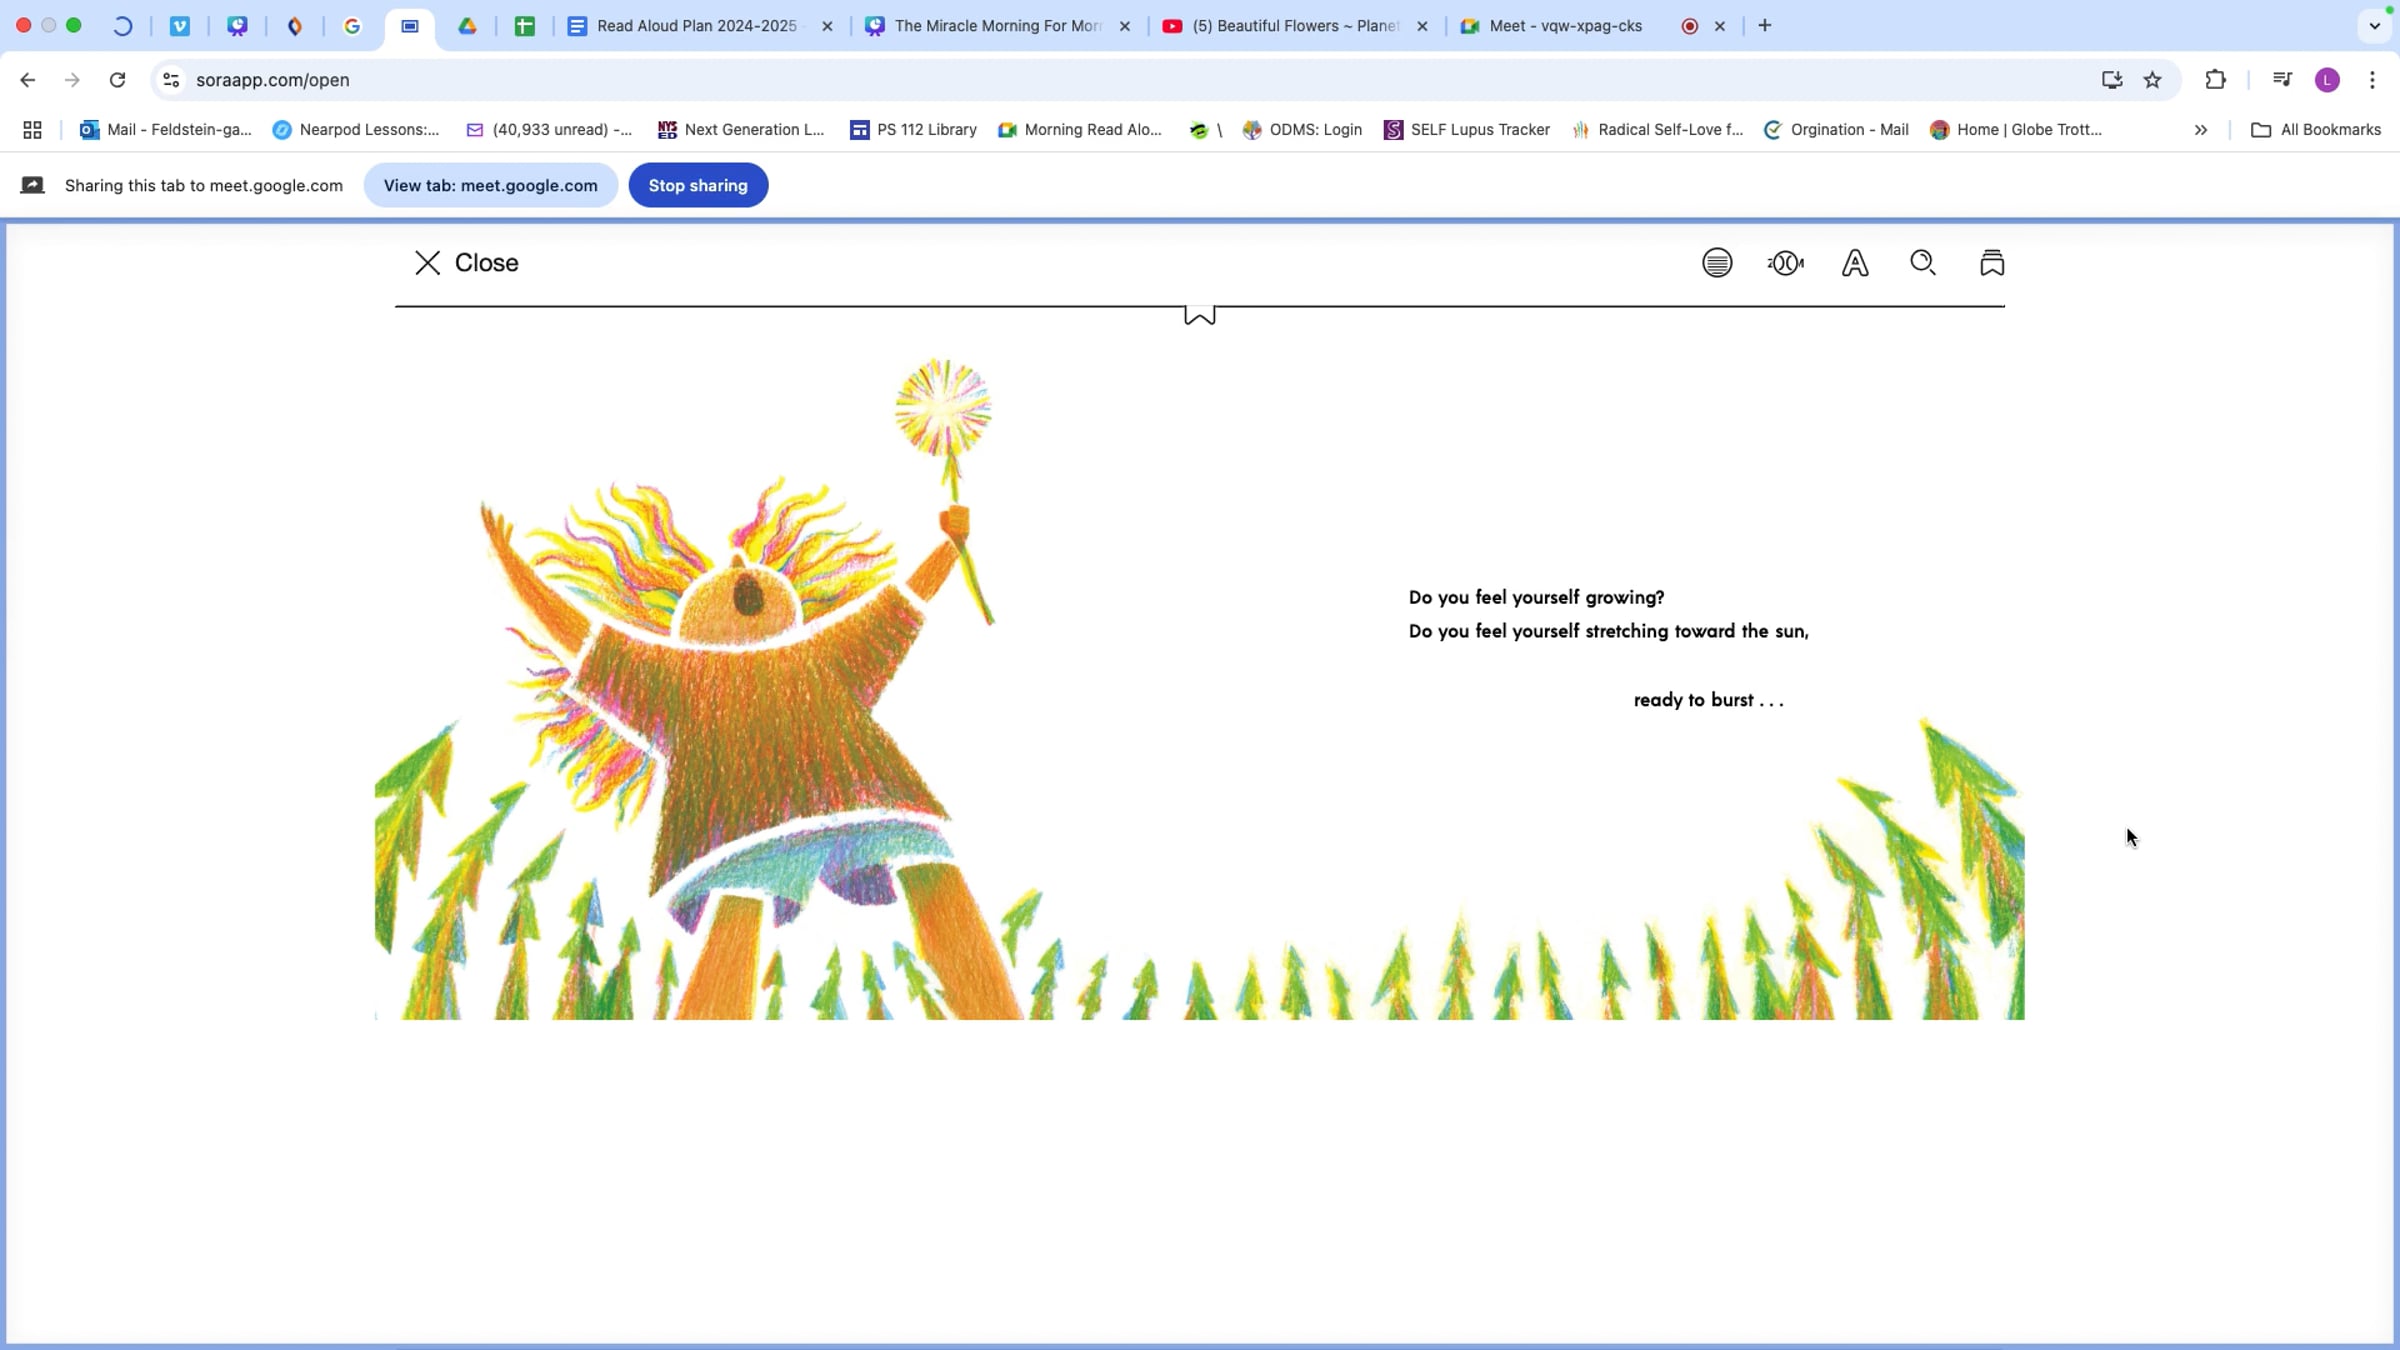Go back to the previous page in Chrome
Image resolution: width=2400 pixels, height=1350 pixels.
pyautogui.click(x=27, y=80)
